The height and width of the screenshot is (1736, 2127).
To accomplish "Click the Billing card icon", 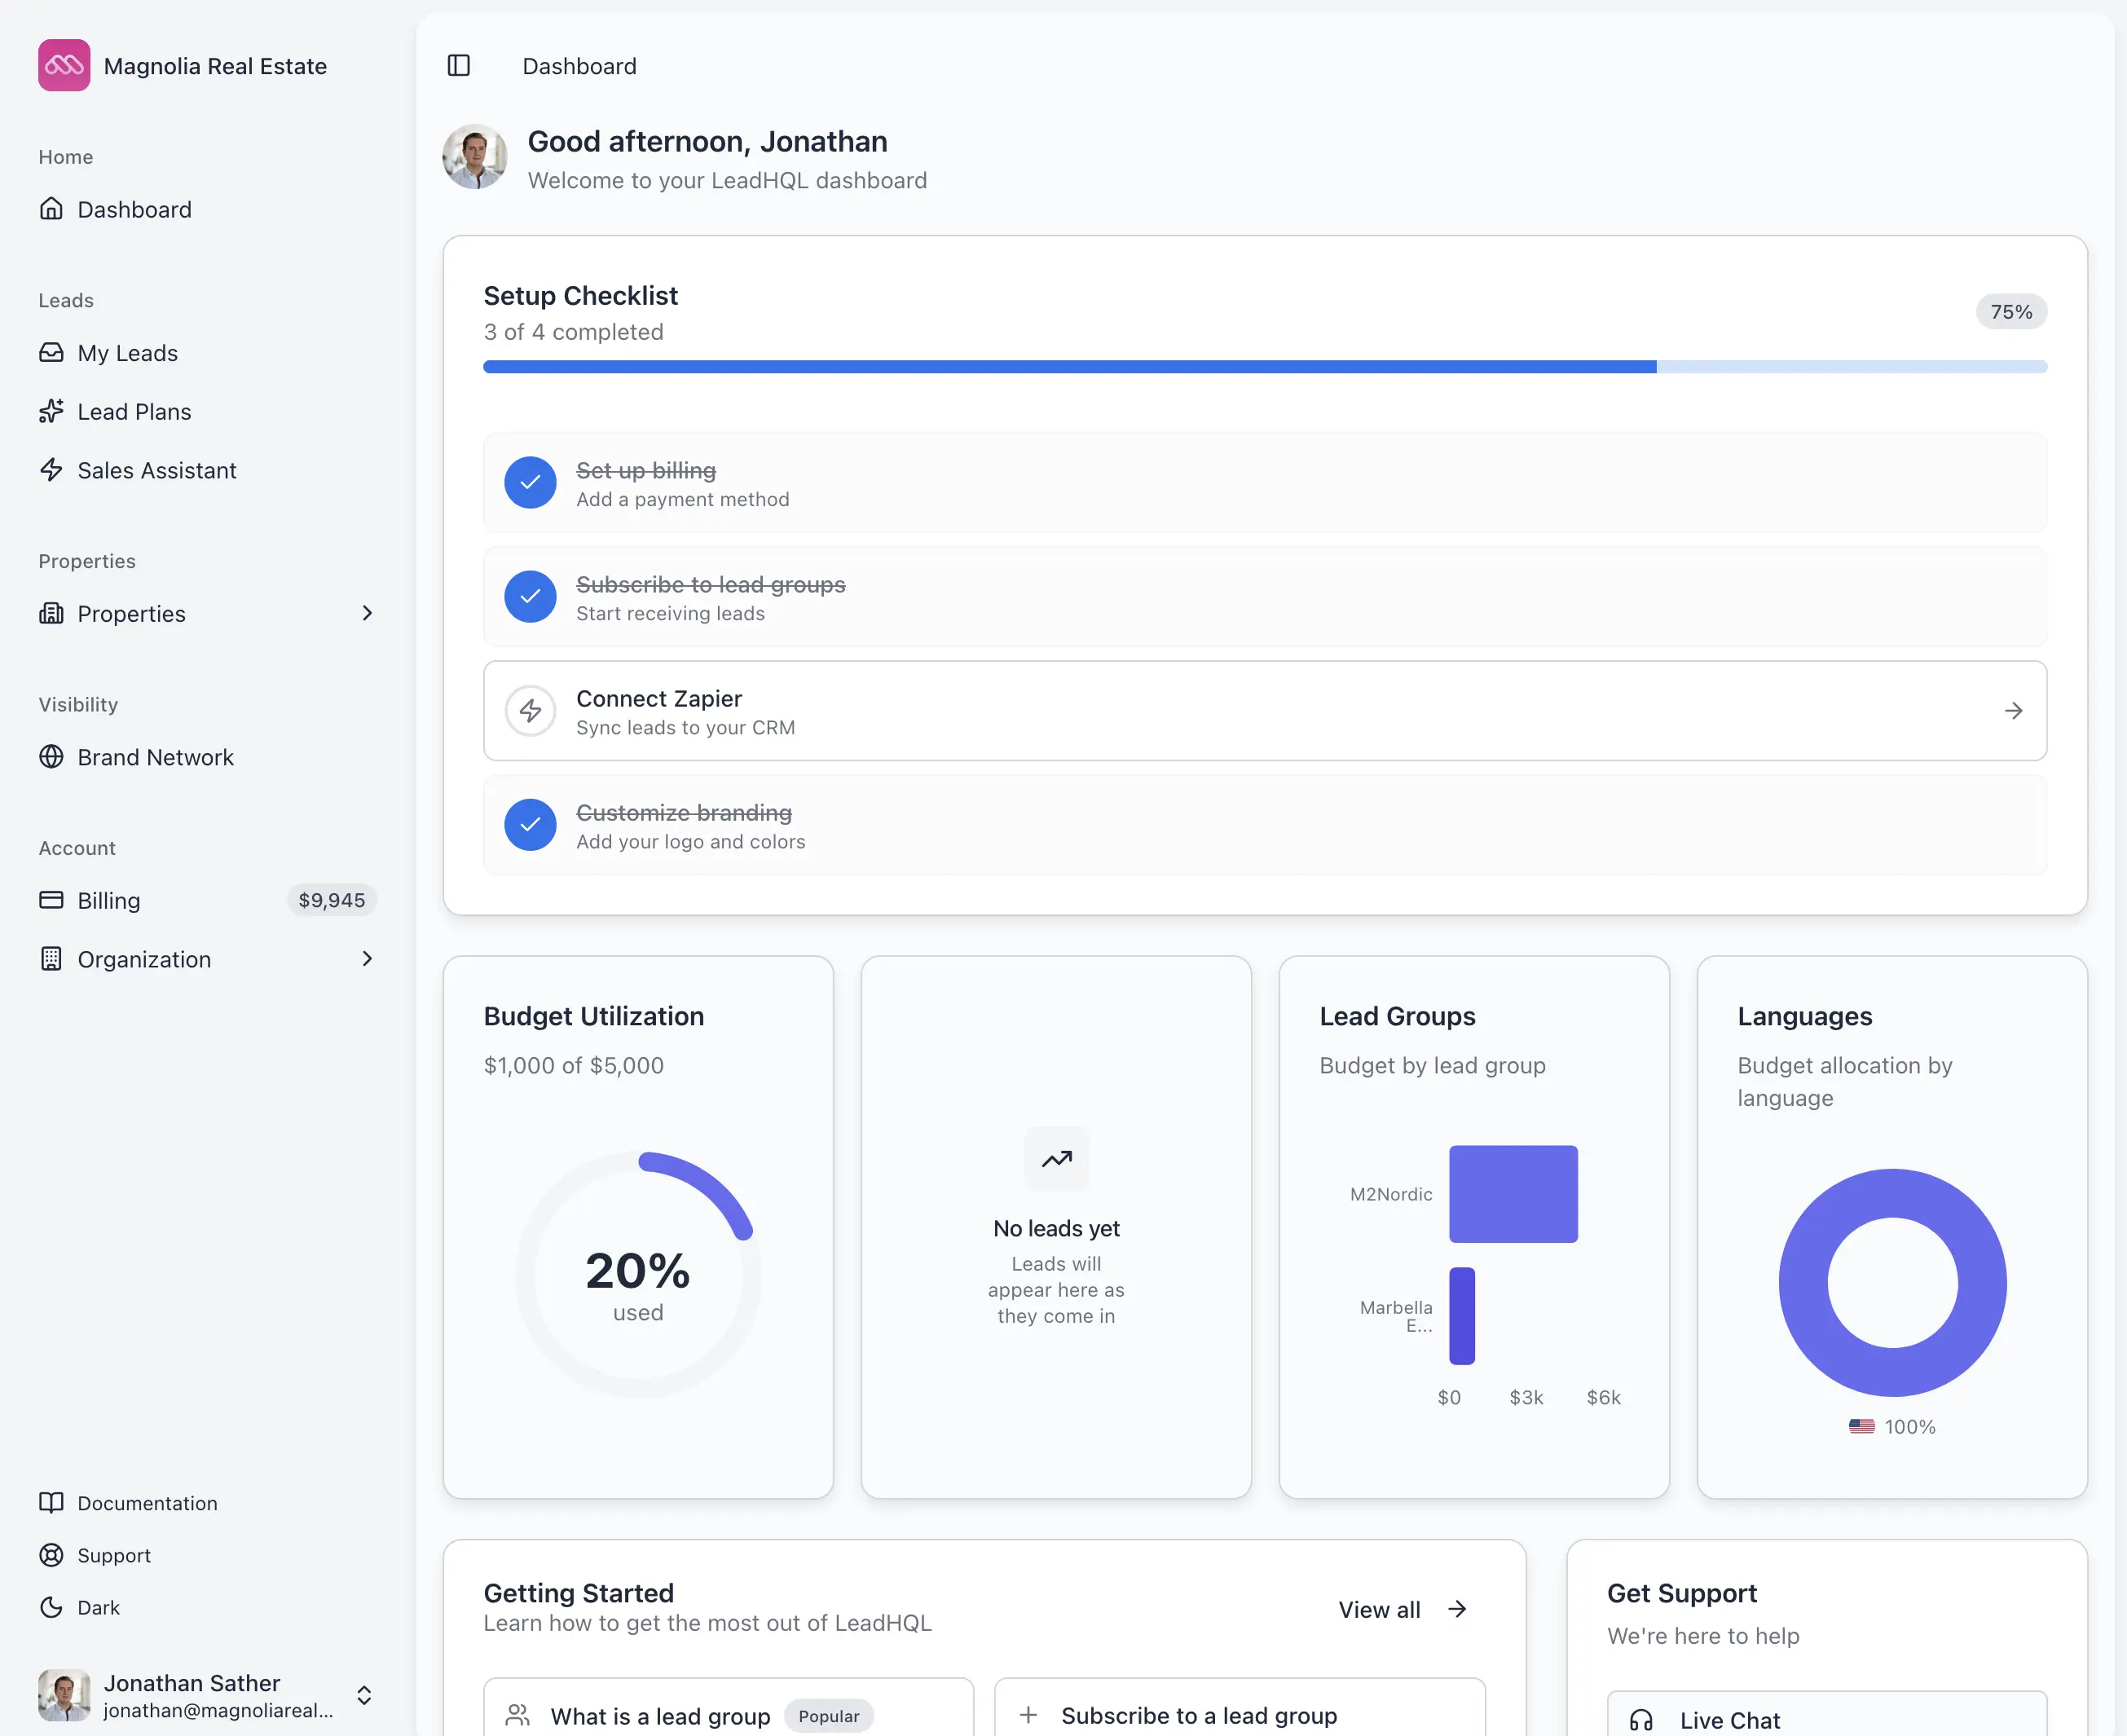I will coord(52,900).
